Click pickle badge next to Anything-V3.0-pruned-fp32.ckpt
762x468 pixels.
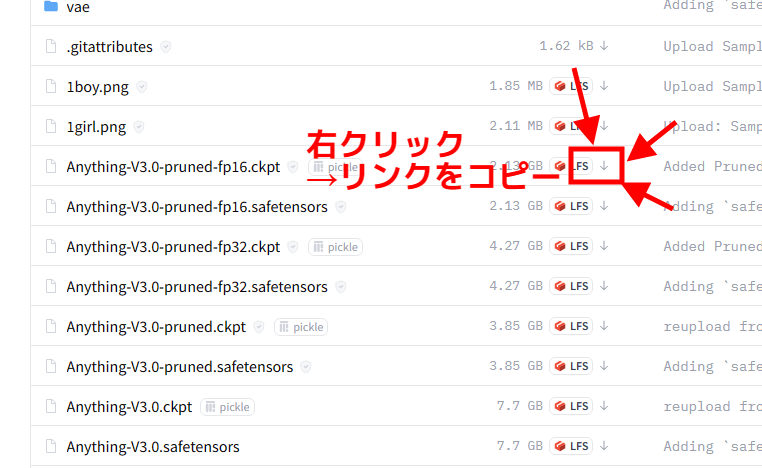click(335, 246)
